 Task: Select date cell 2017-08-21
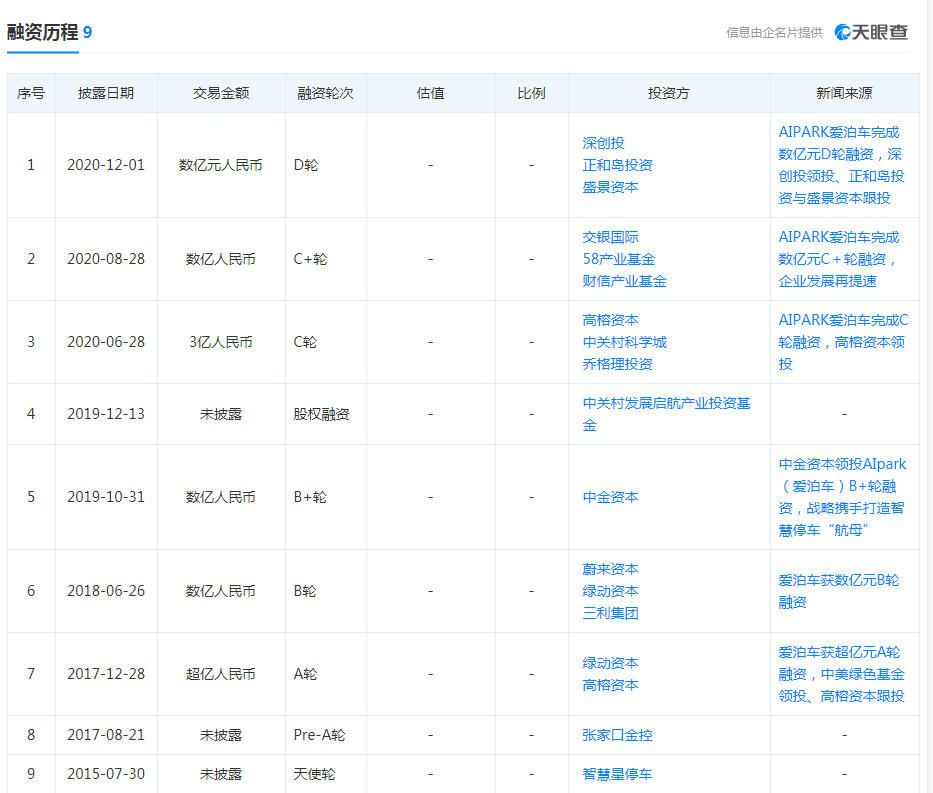[x=106, y=735]
